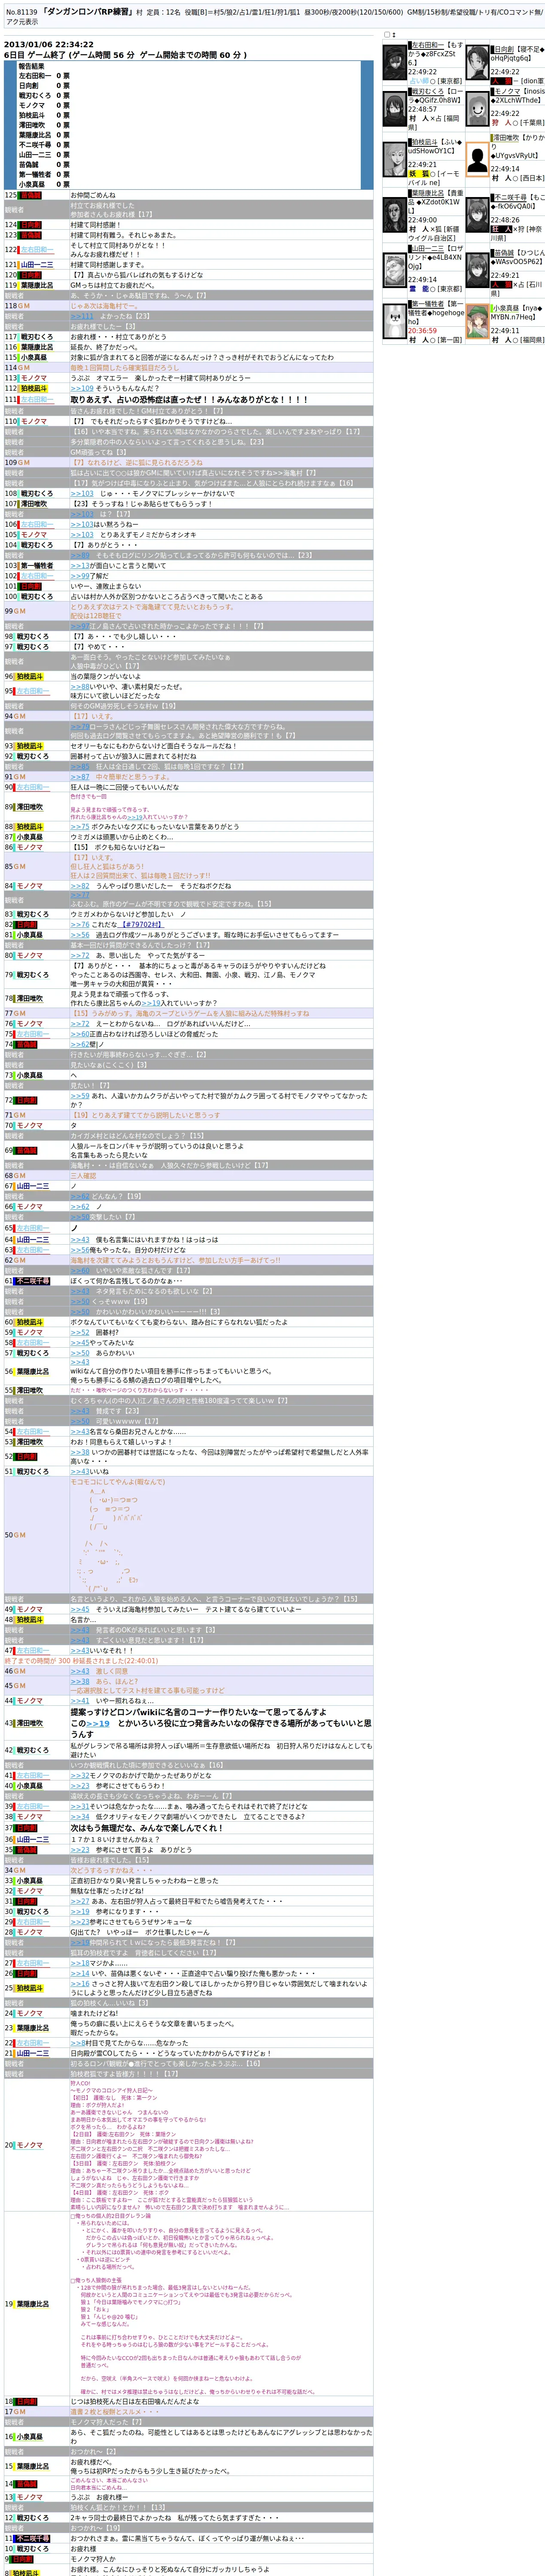Viewport: 545px width, 2576px height.
Task: Follow the >>45 anchor in post 49 by モノクマ
Action: coord(79,1610)
